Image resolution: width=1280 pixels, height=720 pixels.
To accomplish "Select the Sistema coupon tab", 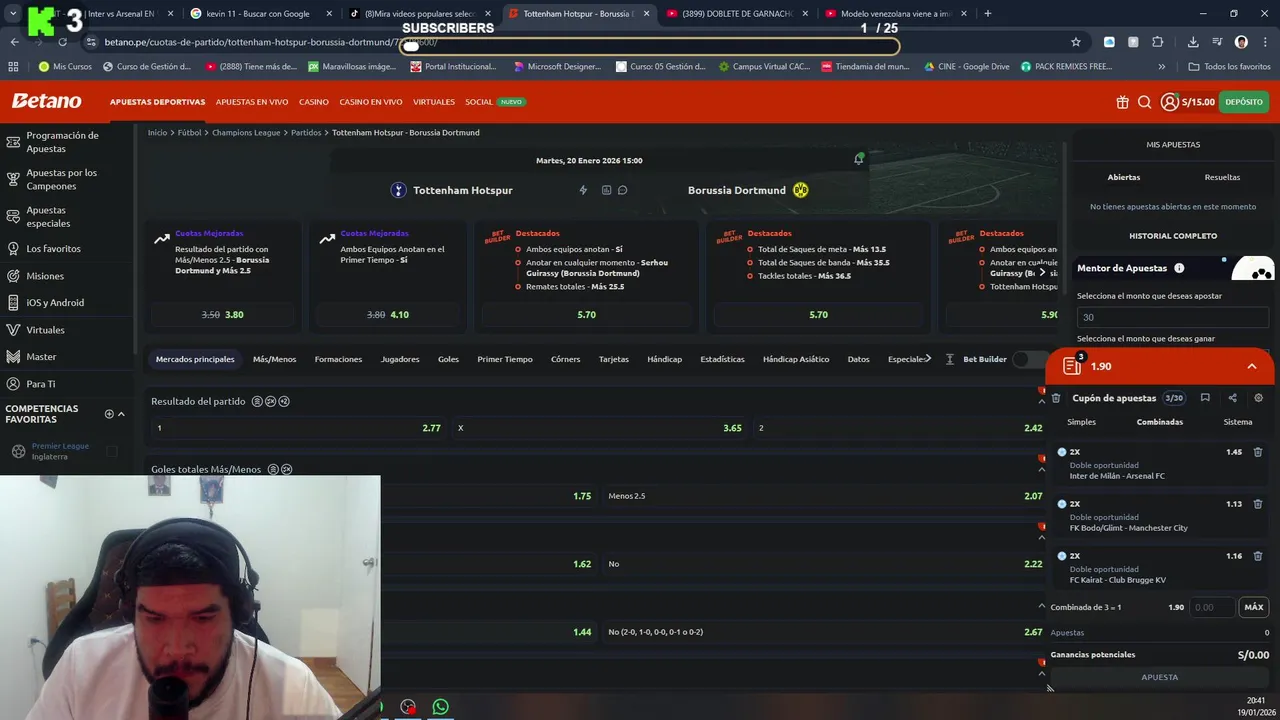I will point(1238,422).
